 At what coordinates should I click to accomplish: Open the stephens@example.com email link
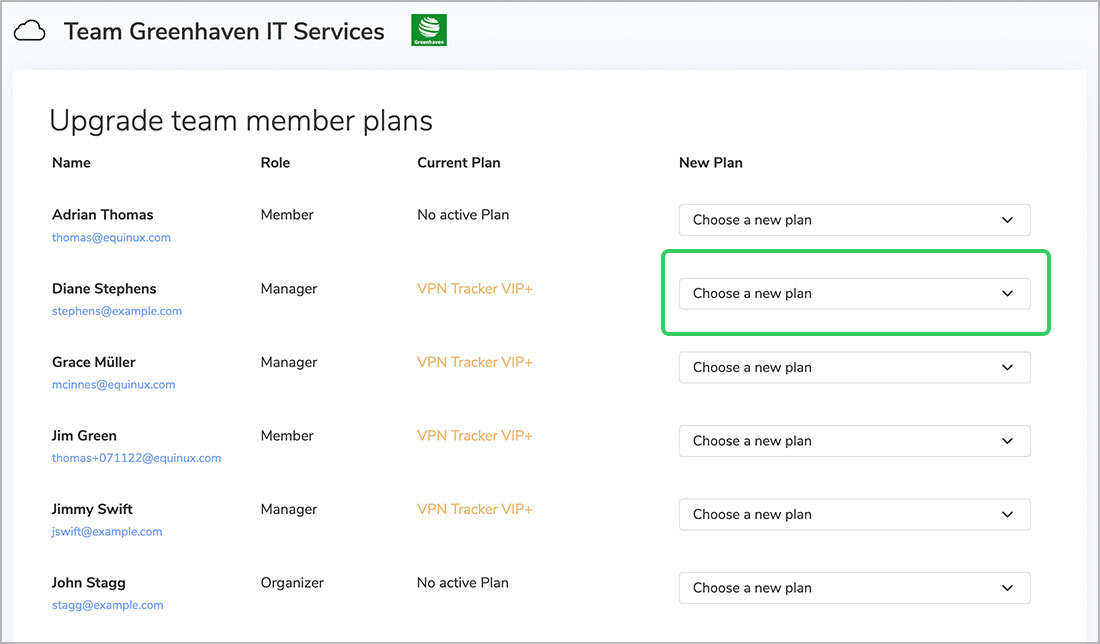(117, 311)
